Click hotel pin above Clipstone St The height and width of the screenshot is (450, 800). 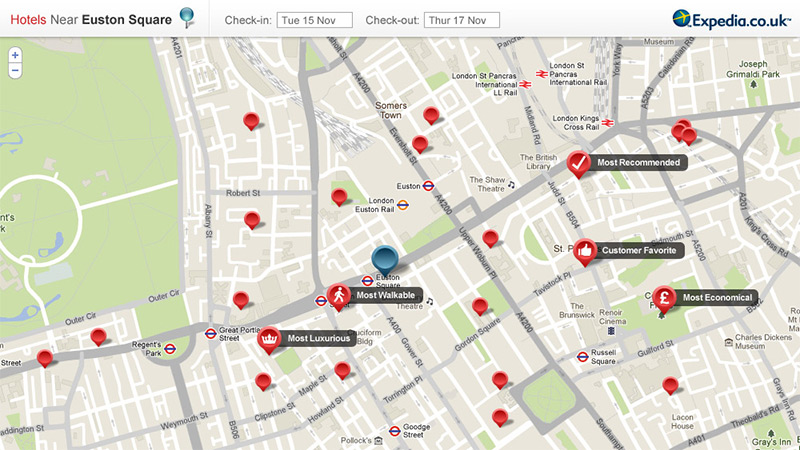(x=263, y=381)
